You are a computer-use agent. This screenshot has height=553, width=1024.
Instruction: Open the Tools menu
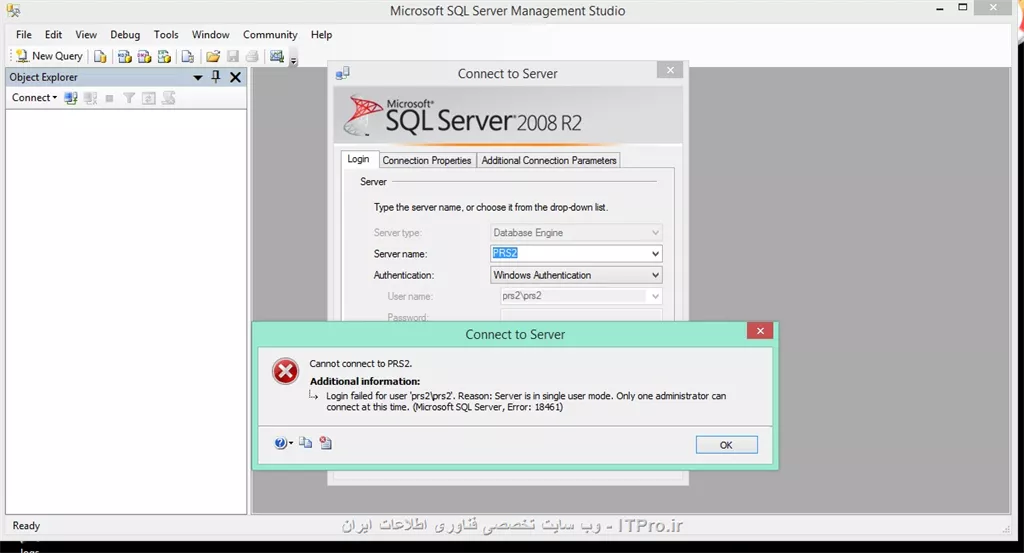pyautogui.click(x=166, y=35)
